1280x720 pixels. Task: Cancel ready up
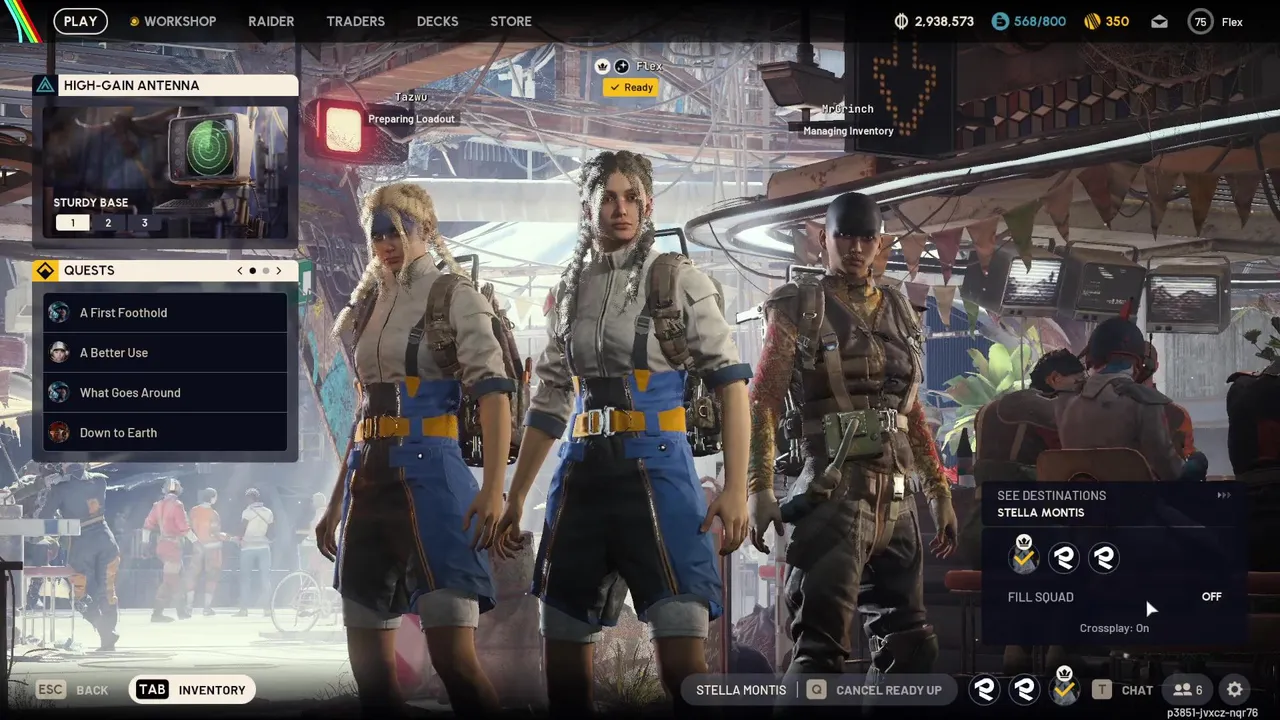(889, 690)
